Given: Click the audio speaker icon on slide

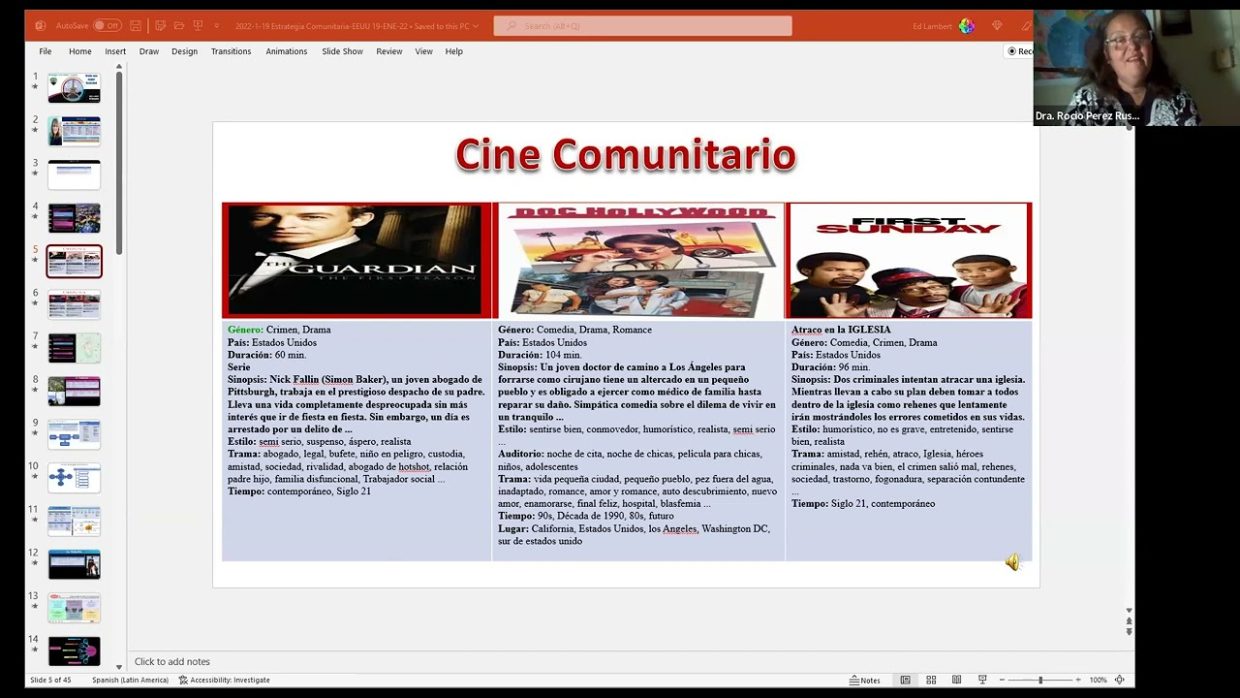Looking at the screenshot, I should (x=1012, y=562).
